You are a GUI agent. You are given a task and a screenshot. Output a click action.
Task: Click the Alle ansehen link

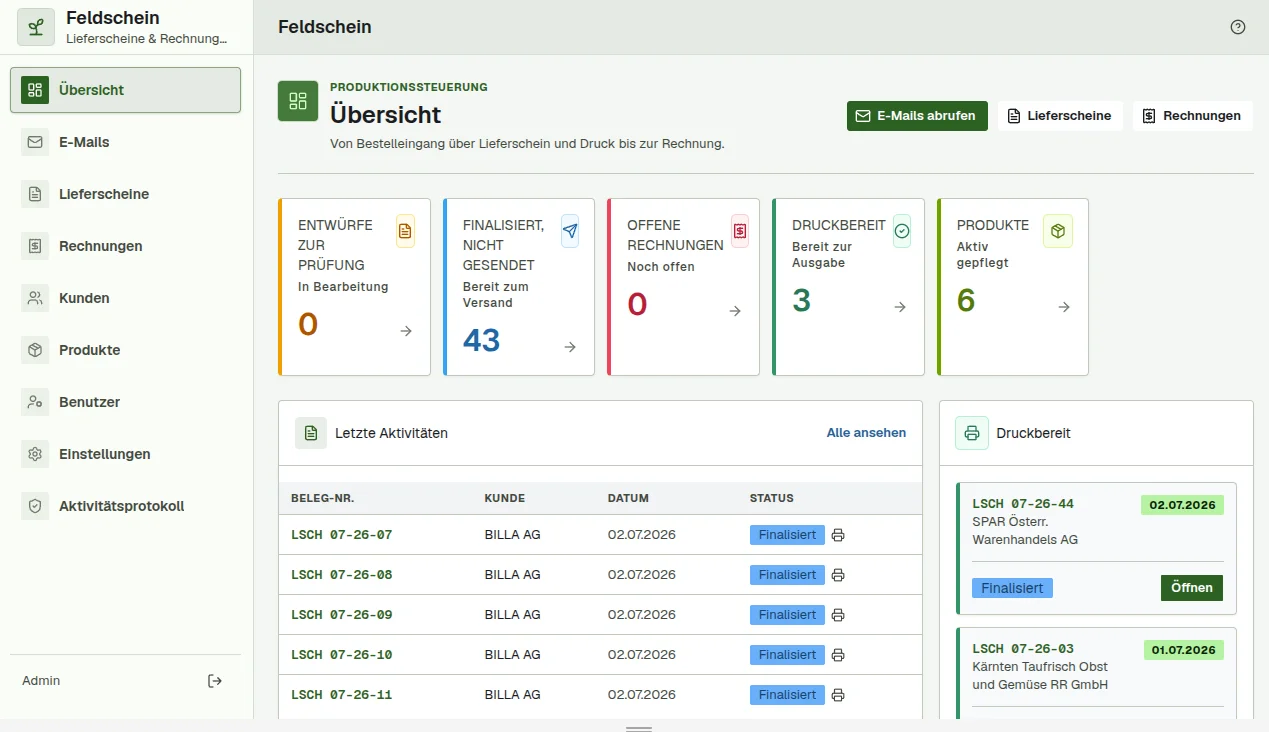tap(866, 433)
